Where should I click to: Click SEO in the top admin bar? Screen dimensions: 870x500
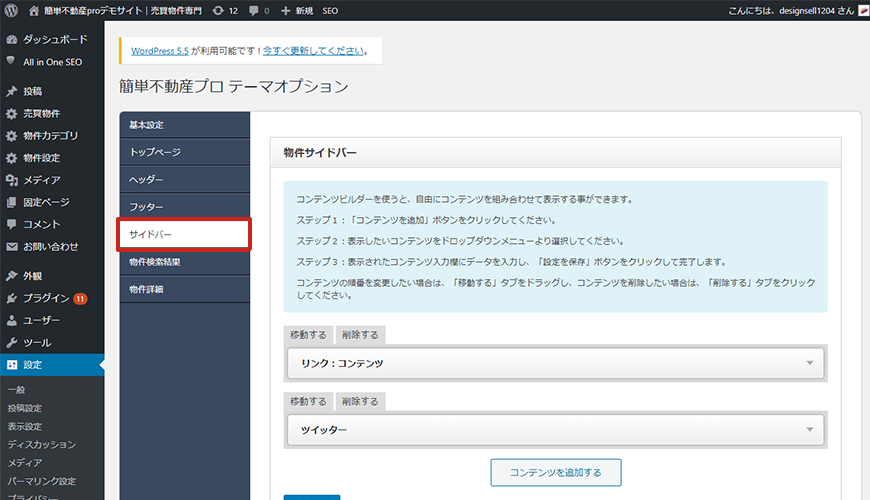point(330,10)
